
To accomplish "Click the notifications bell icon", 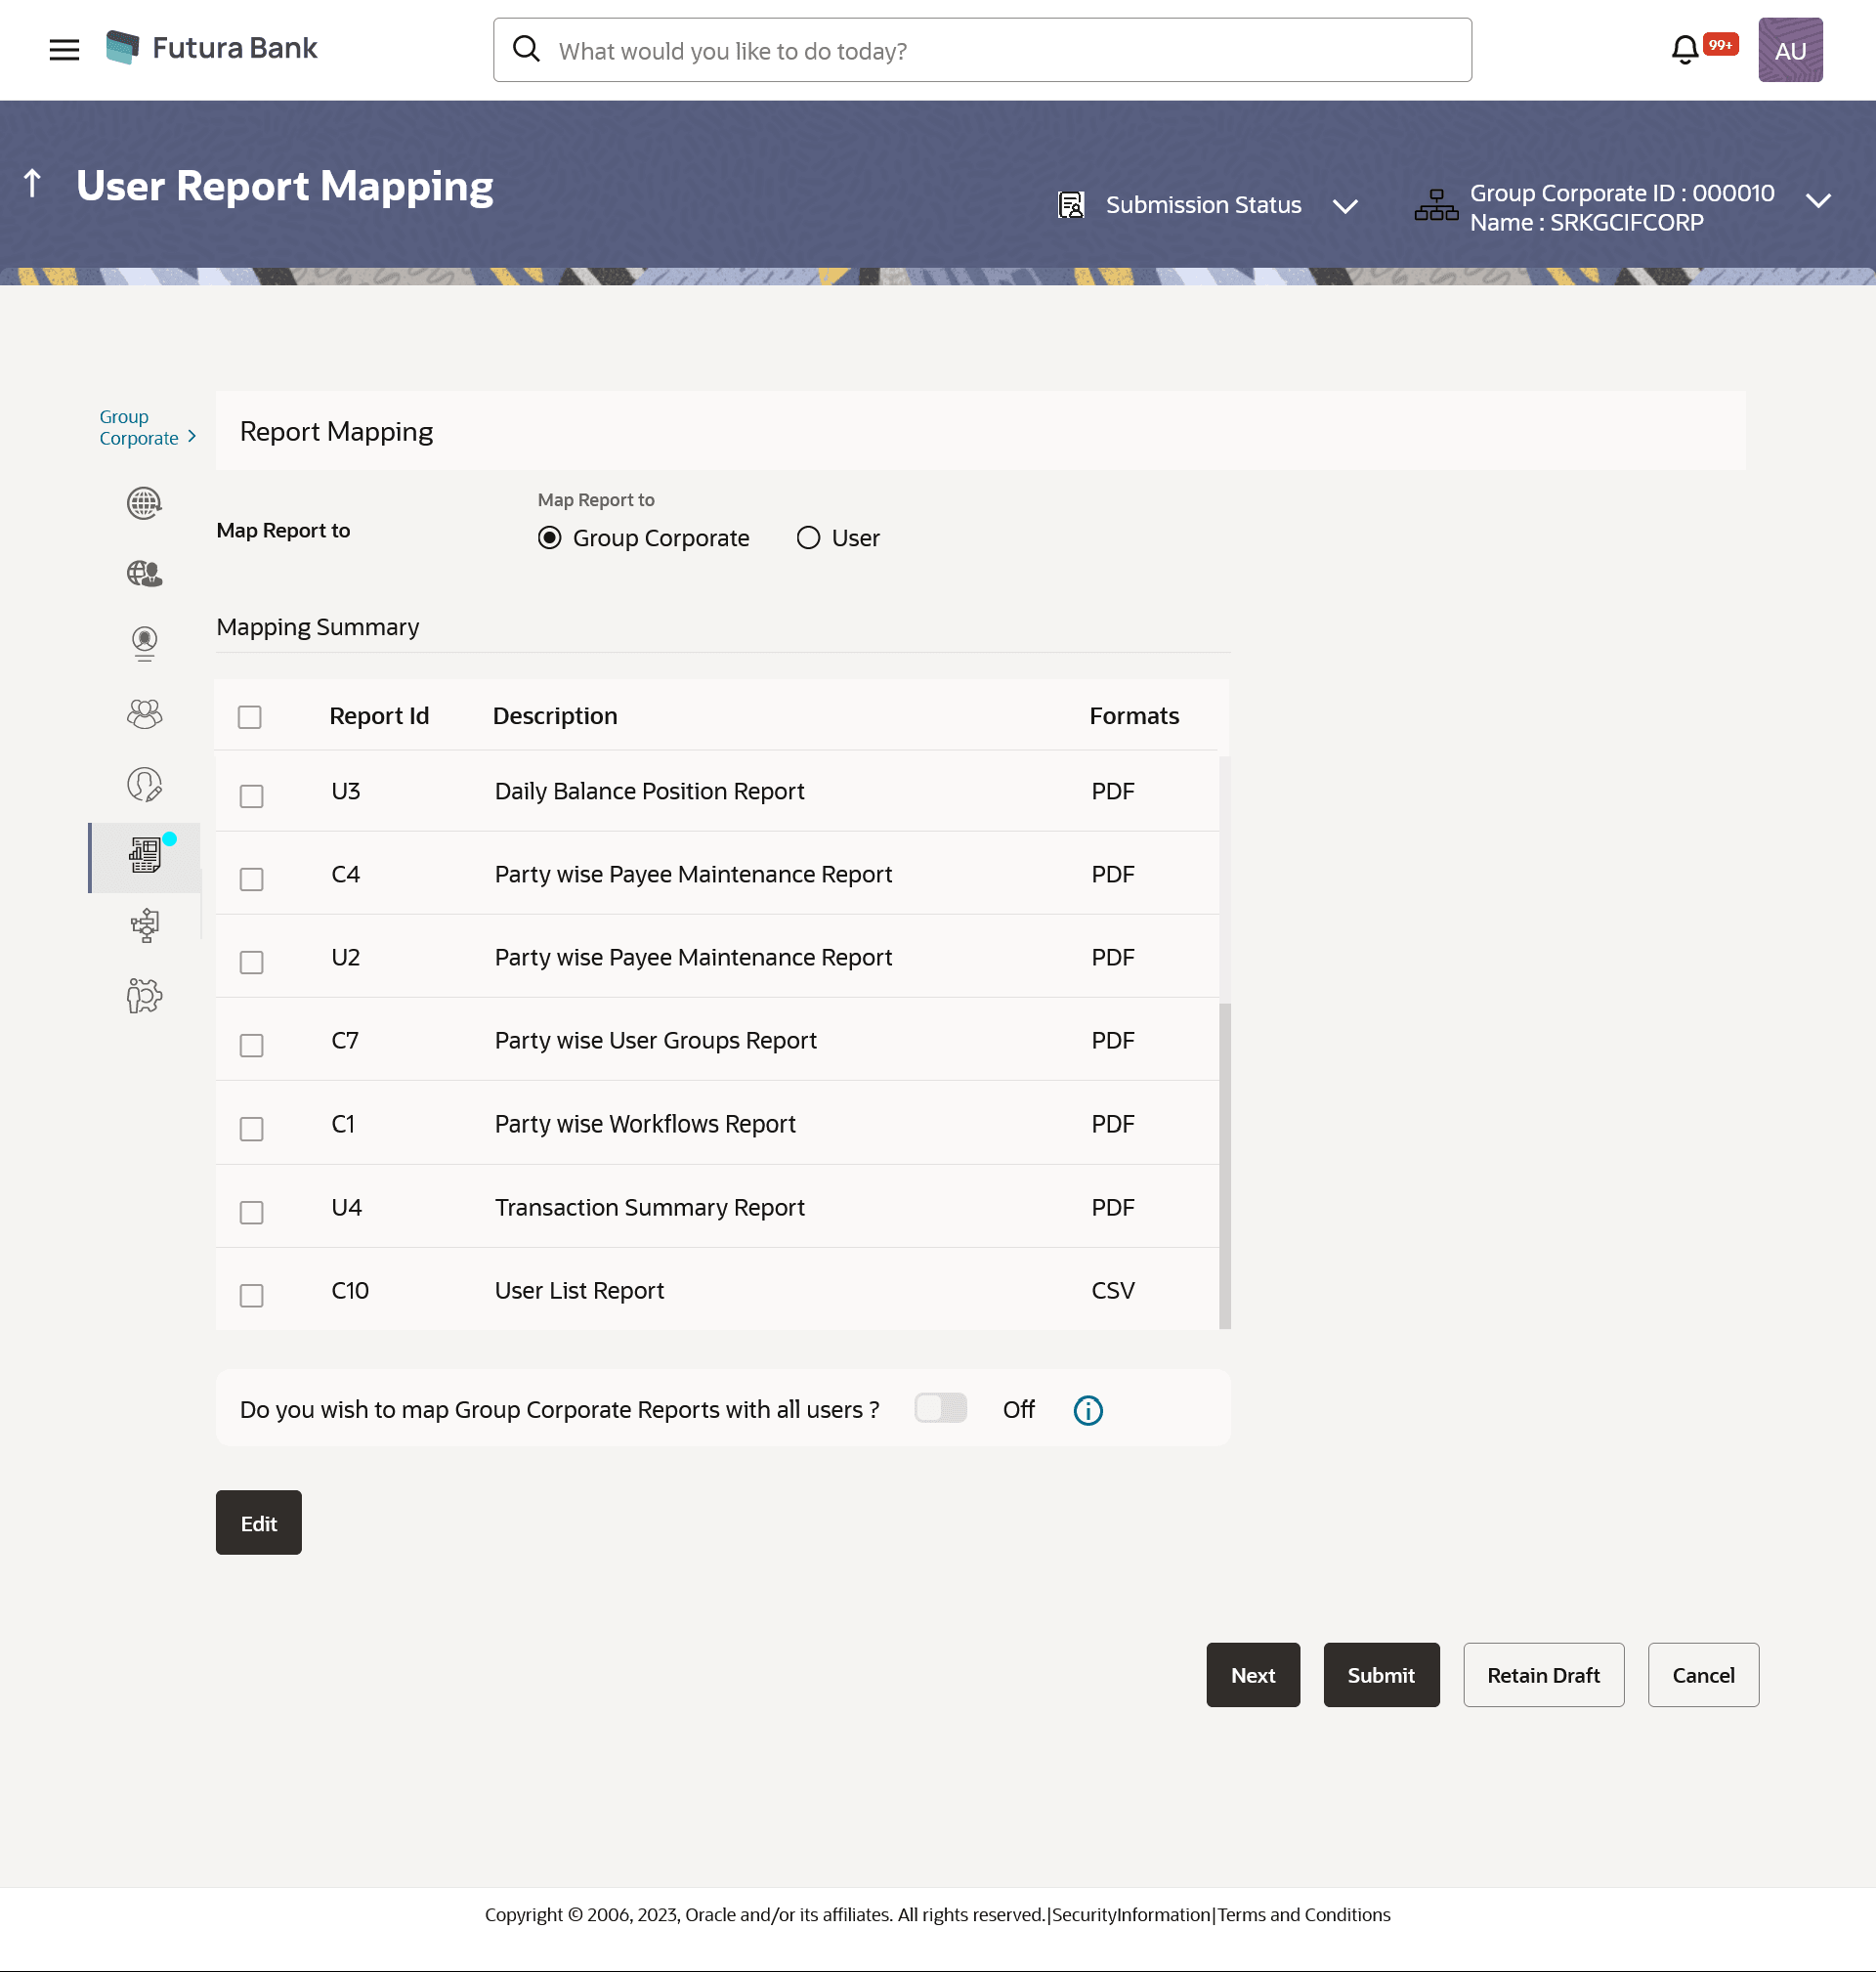I will (x=1684, y=49).
